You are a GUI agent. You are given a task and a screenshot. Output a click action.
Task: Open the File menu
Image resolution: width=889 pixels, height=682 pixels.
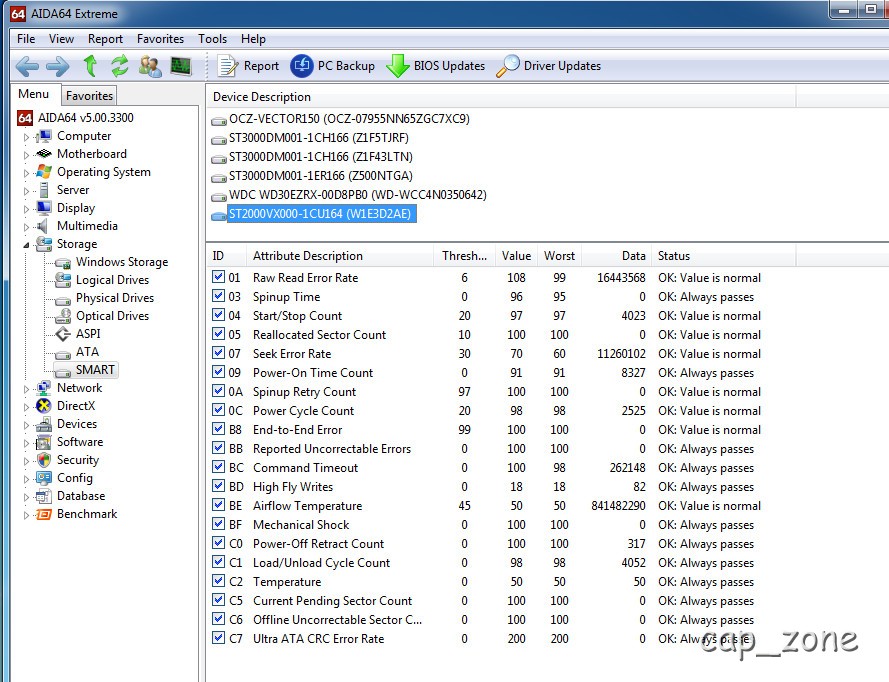click(x=26, y=39)
